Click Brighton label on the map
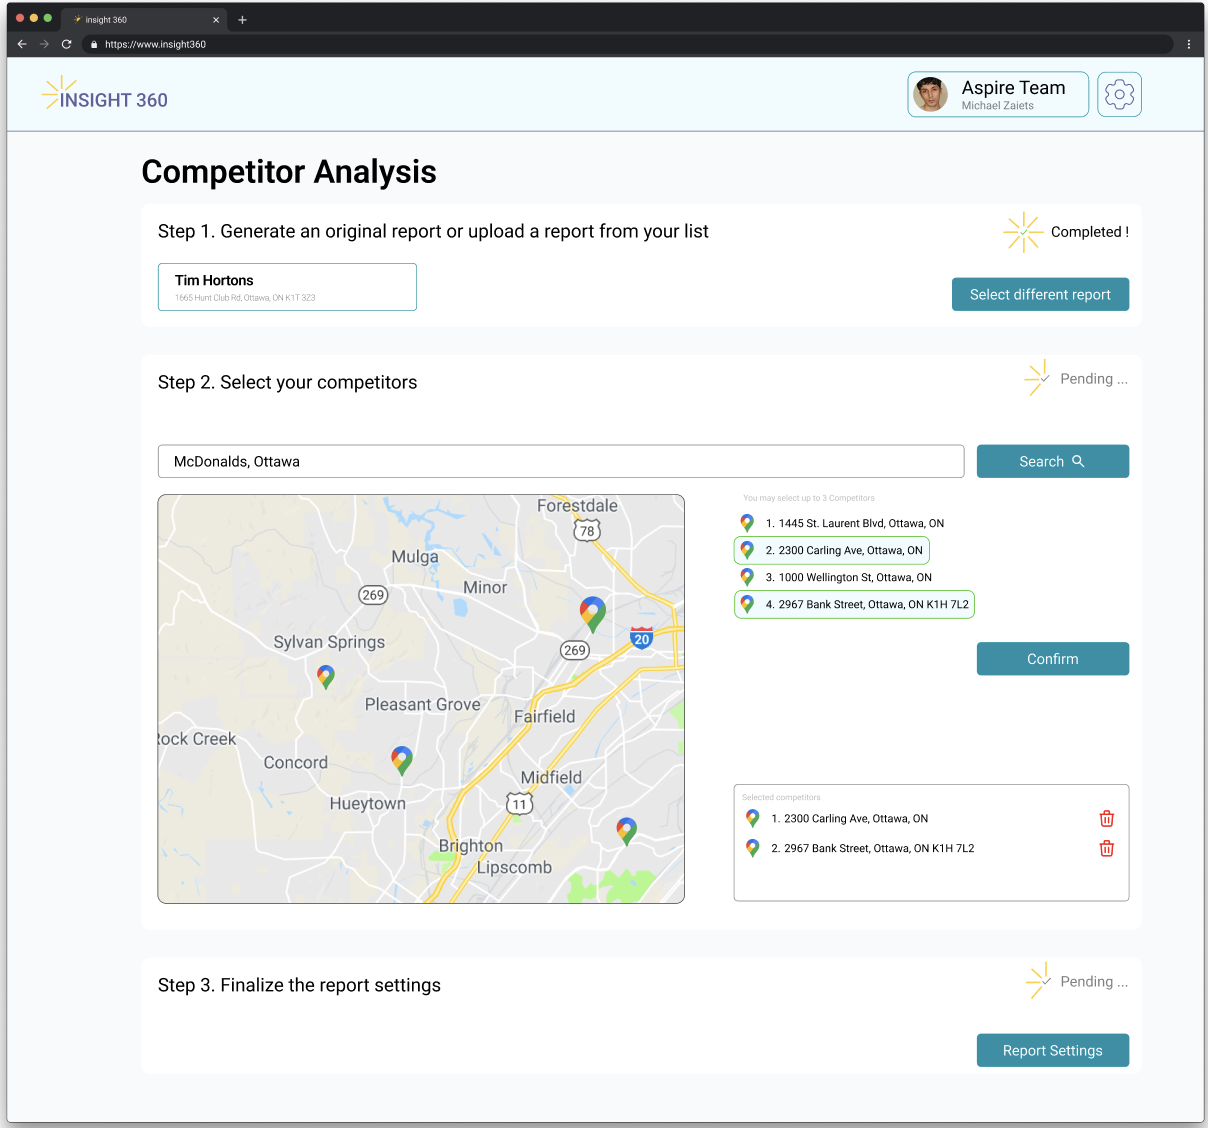The image size is (1208, 1128). 471,846
